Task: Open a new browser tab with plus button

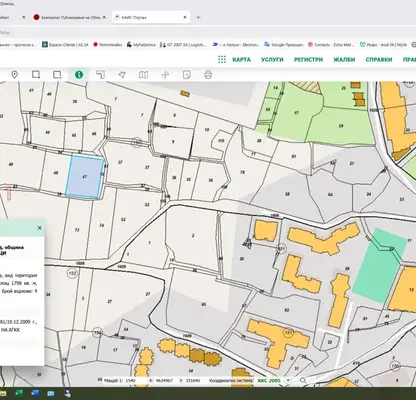Action: pyautogui.click(x=198, y=17)
